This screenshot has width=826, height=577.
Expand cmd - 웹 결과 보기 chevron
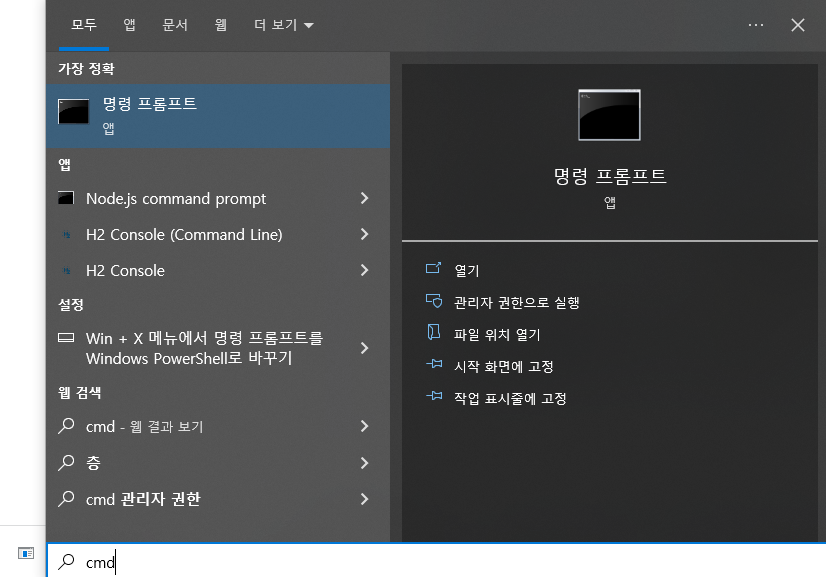click(364, 426)
